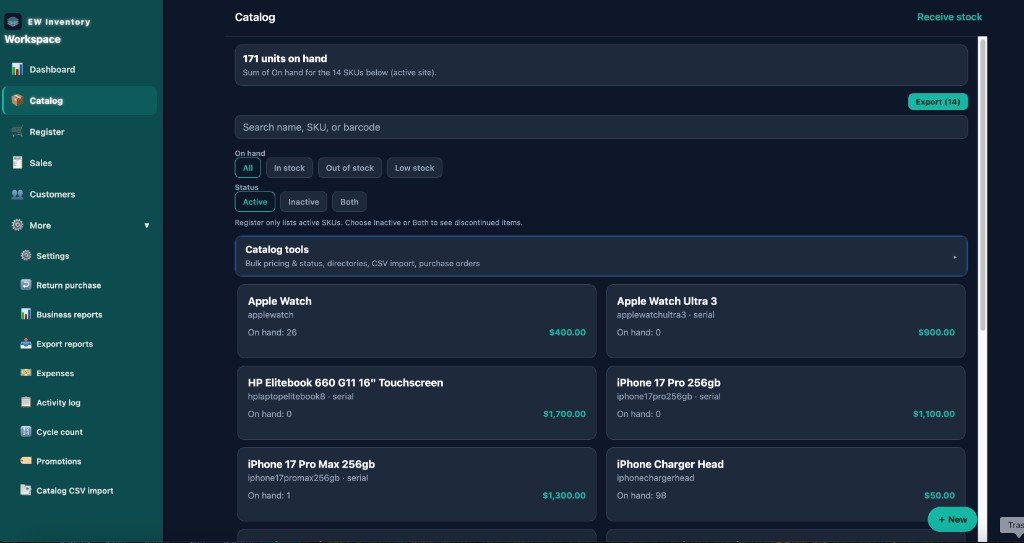Click the Catalog CSV import icon
This screenshot has height=543, width=1024.
25,490
